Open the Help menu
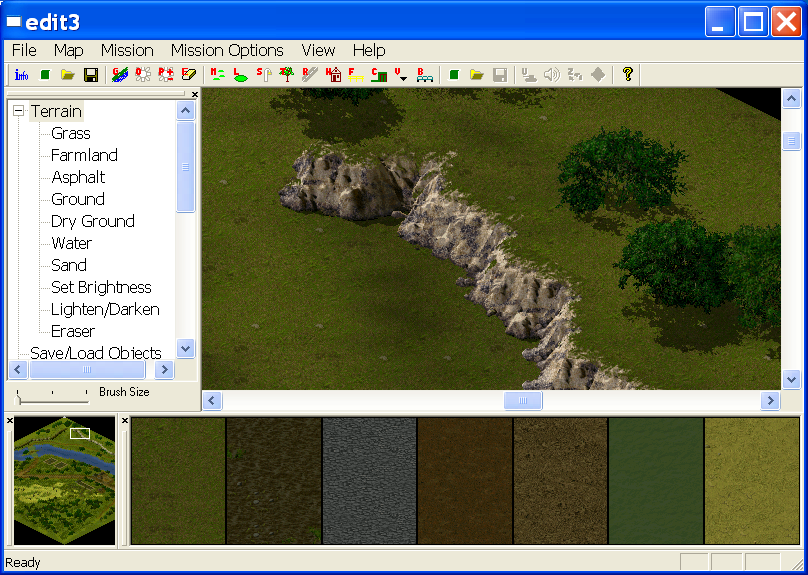 [x=369, y=50]
